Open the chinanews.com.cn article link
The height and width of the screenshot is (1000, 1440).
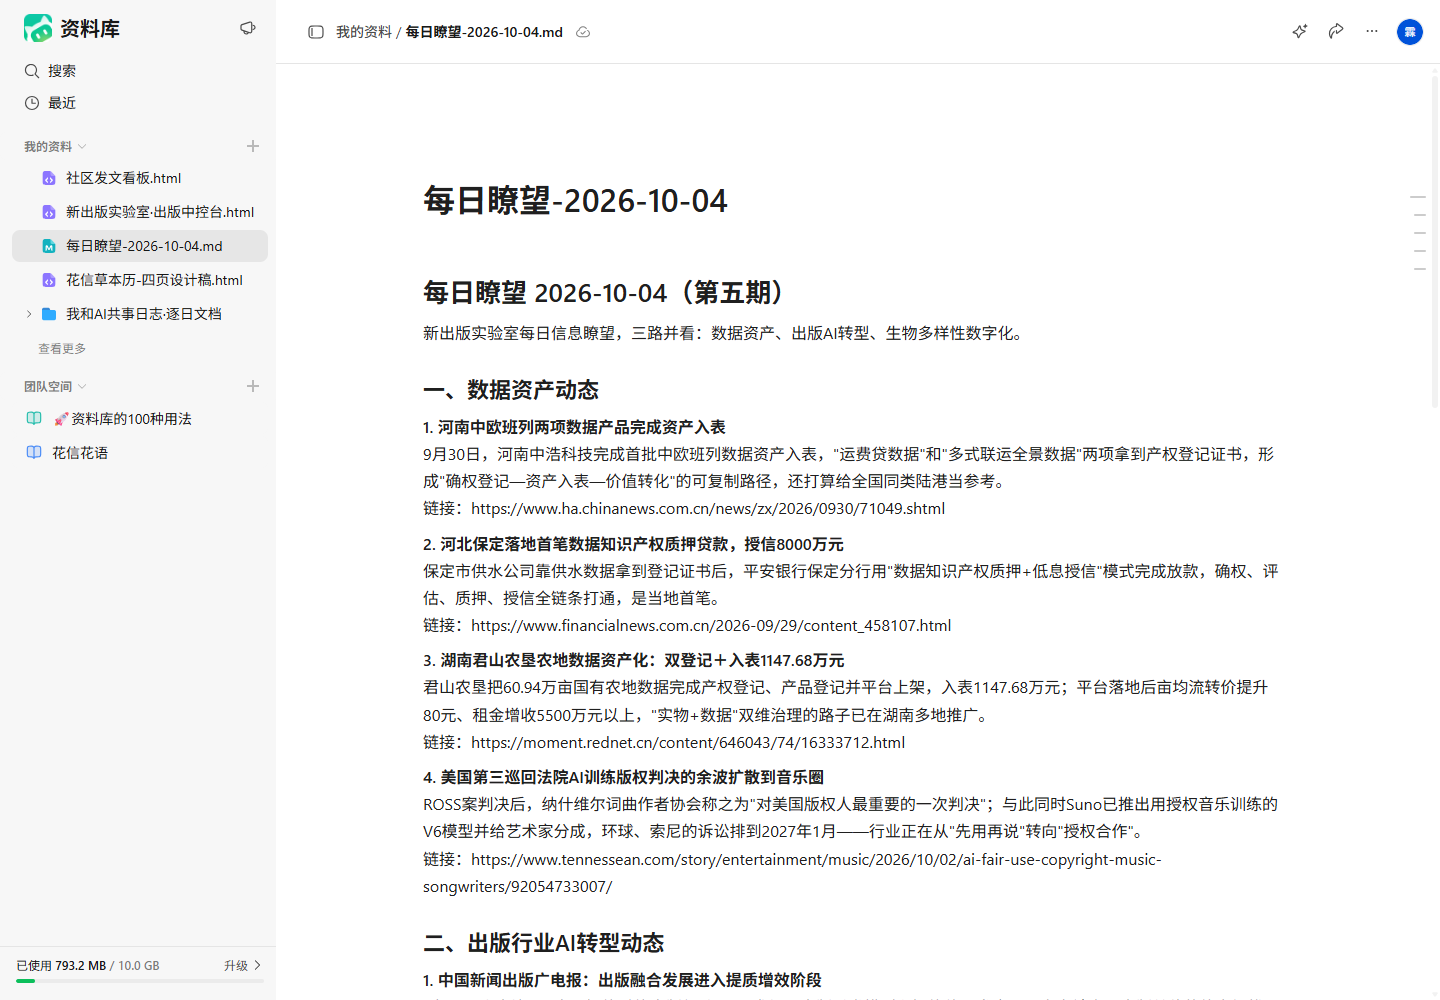click(708, 508)
